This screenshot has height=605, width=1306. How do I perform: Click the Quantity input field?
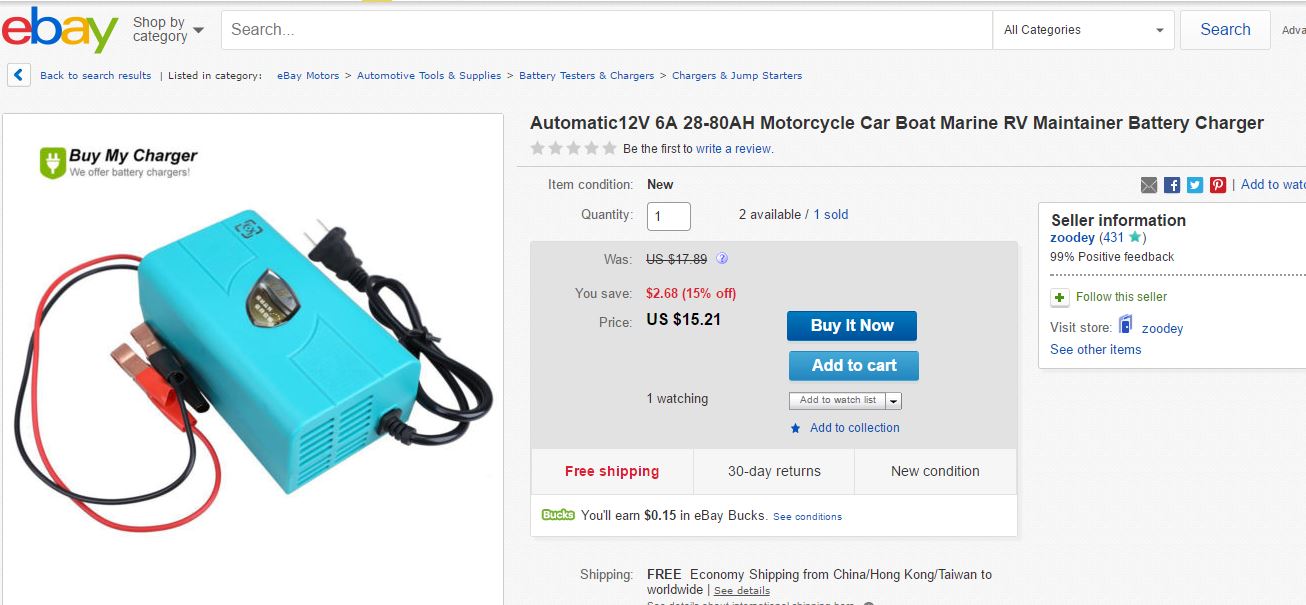pyautogui.click(x=669, y=216)
